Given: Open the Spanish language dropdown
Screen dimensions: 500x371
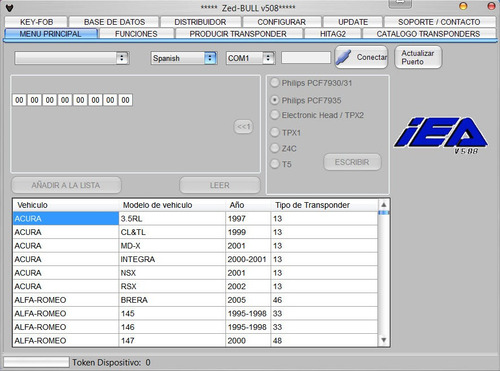Looking at the screenshot, I should (x=184, y=58).
